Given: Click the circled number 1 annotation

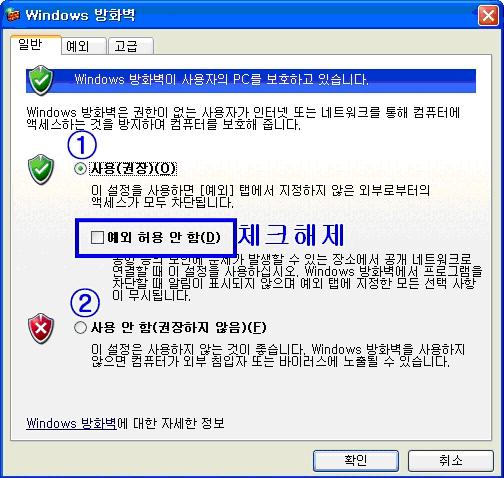Looking at the screenshot, I should (82, 145).
